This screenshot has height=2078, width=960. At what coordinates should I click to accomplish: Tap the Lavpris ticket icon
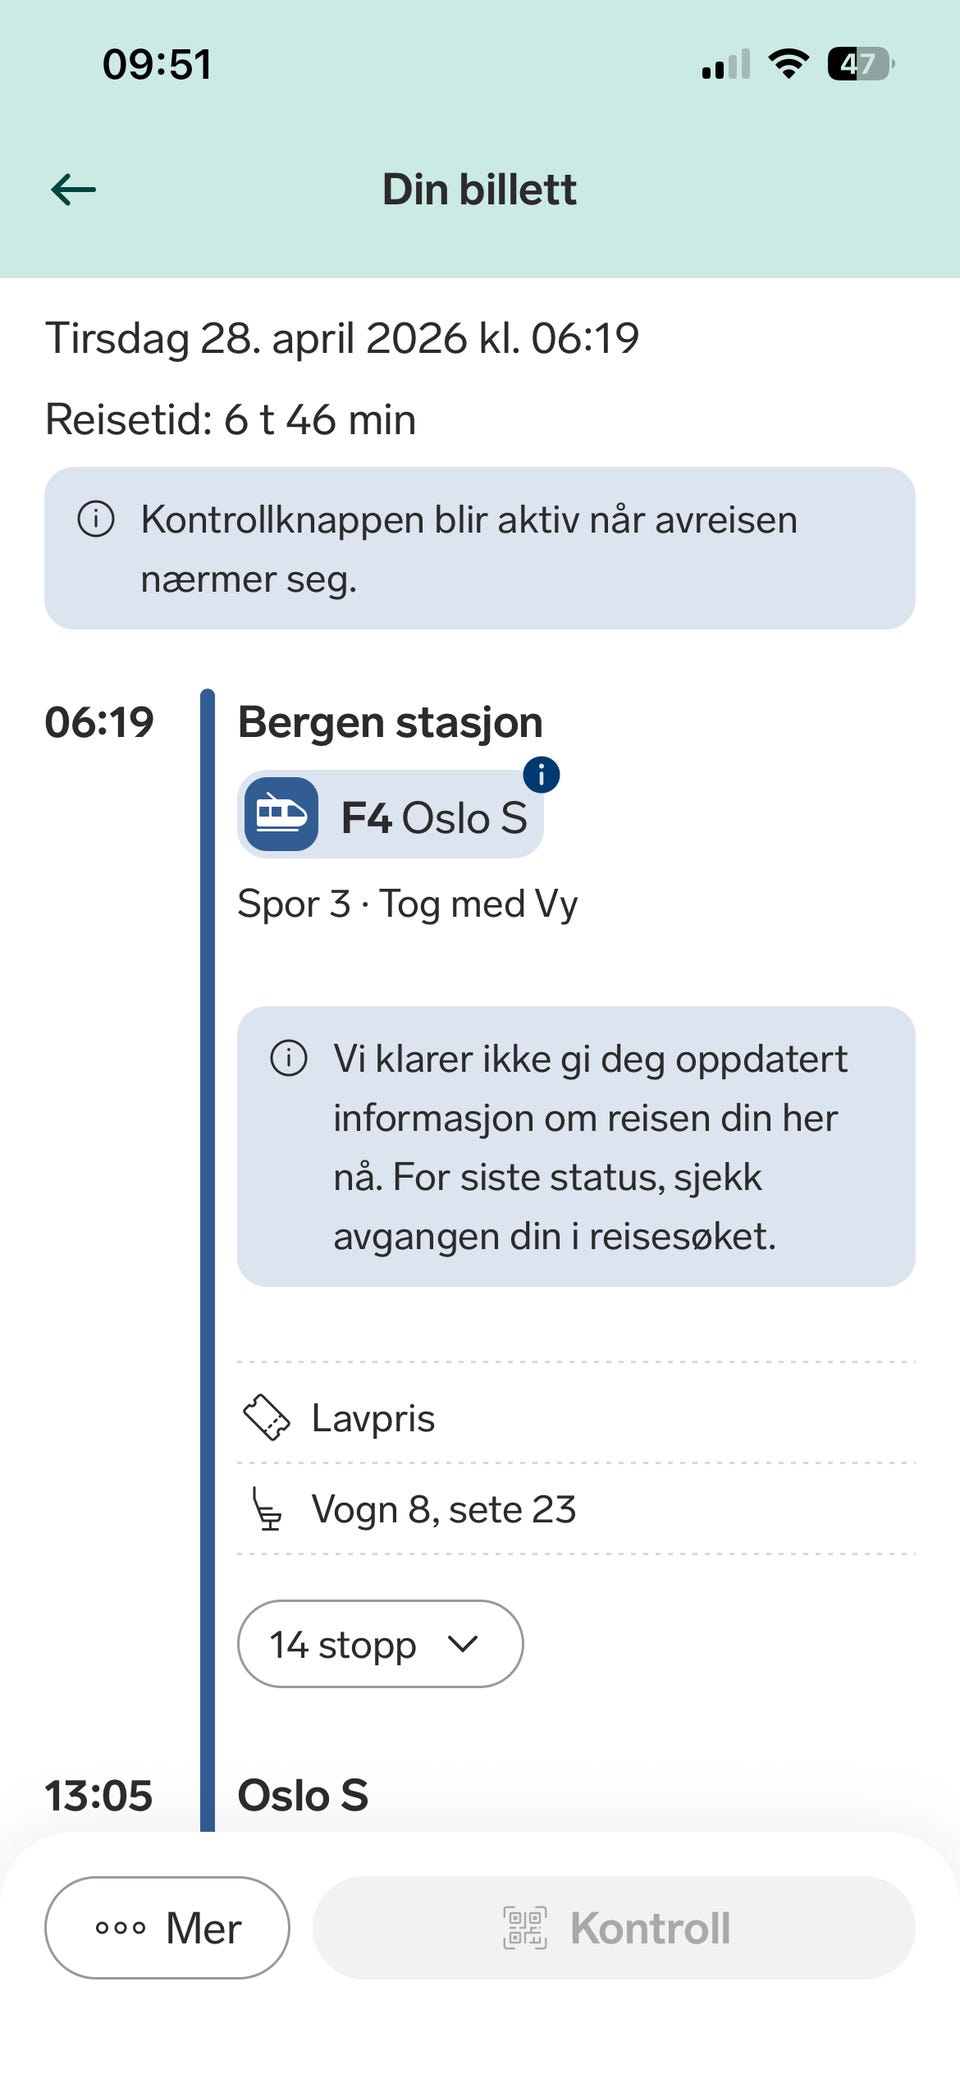coord(266,1418)
